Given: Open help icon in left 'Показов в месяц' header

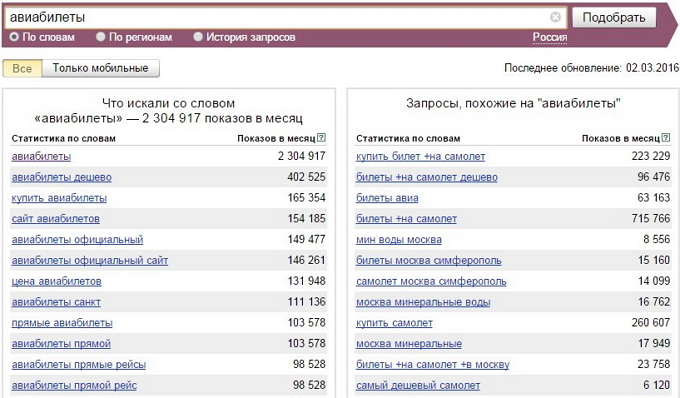Looking at the screenshot, I should point(321,138).
